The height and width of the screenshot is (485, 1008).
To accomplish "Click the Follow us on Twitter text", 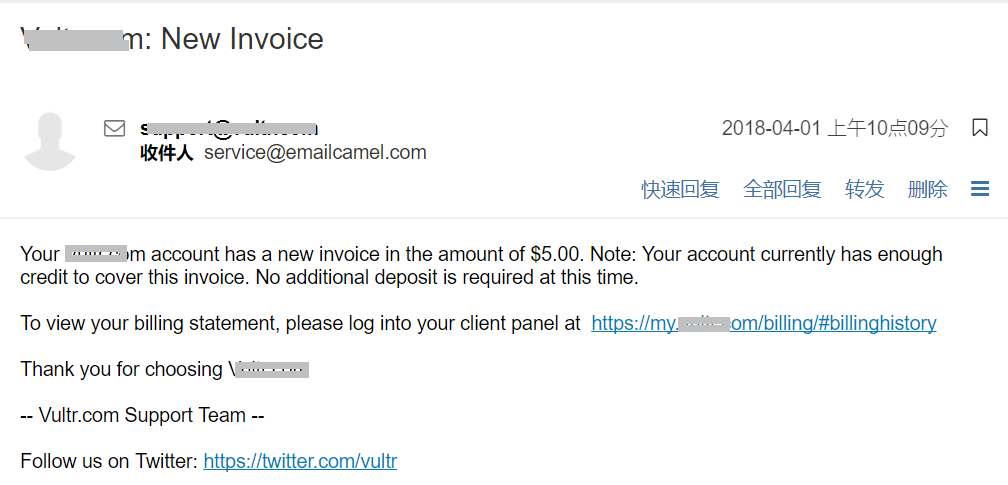I will 109,461.
